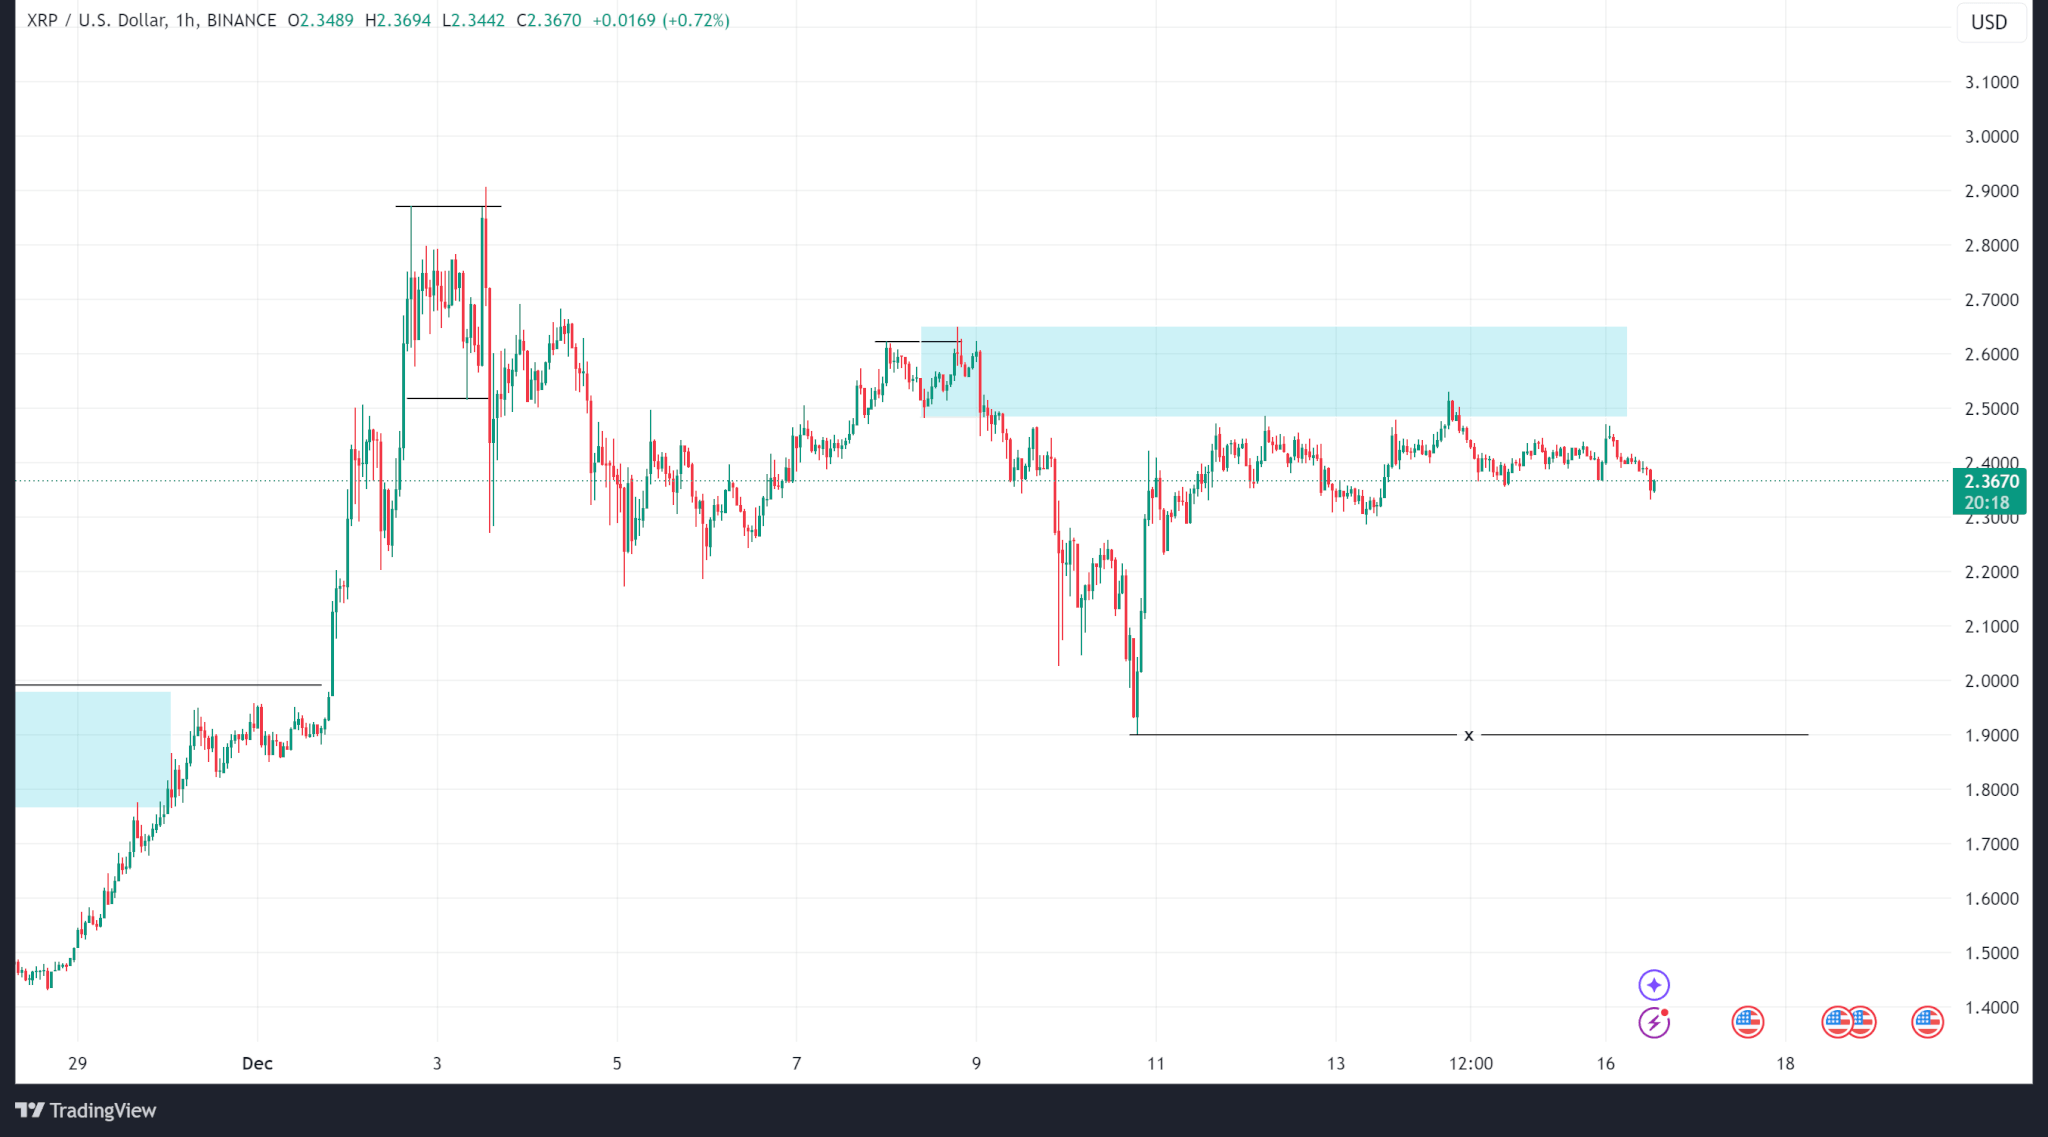
Task: Click the 29 date label on time axis
Action: [77, 1063]
